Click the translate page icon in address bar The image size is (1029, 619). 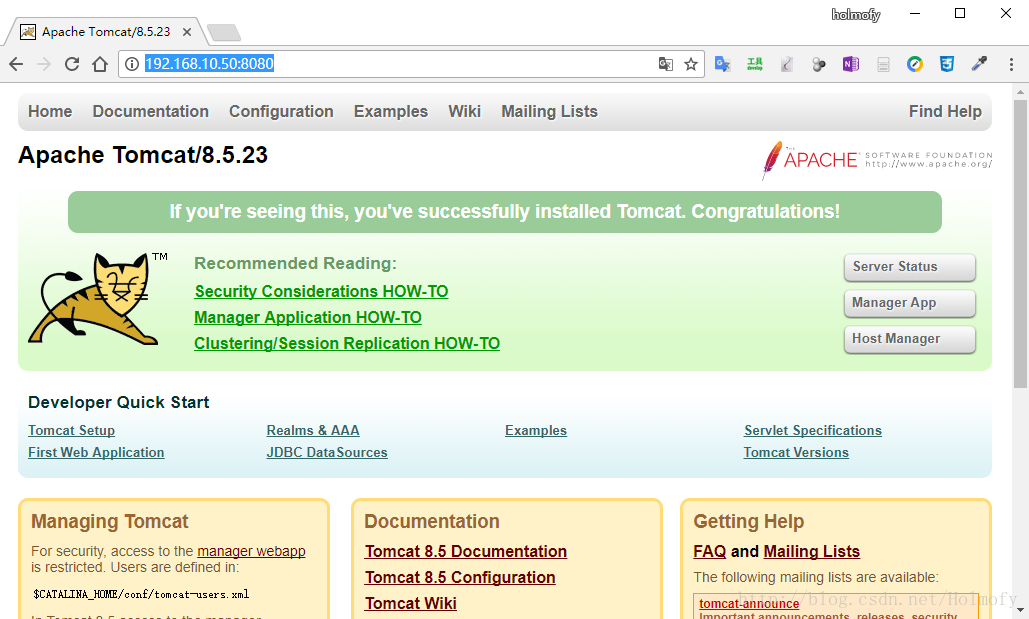(665, 64)
